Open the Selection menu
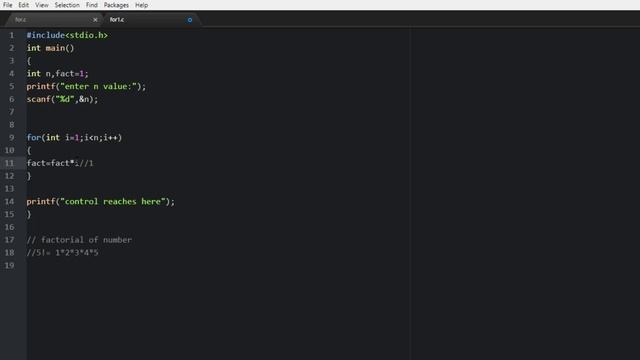This screenshot has height=360, width=640. tap(67, 5)
